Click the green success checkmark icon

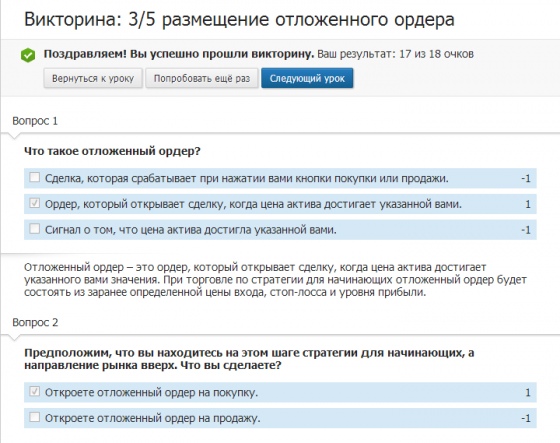tap(28, 55)
